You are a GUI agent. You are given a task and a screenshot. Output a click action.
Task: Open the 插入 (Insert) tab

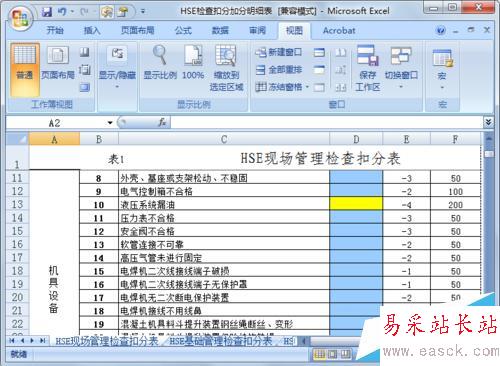[92, 31]
